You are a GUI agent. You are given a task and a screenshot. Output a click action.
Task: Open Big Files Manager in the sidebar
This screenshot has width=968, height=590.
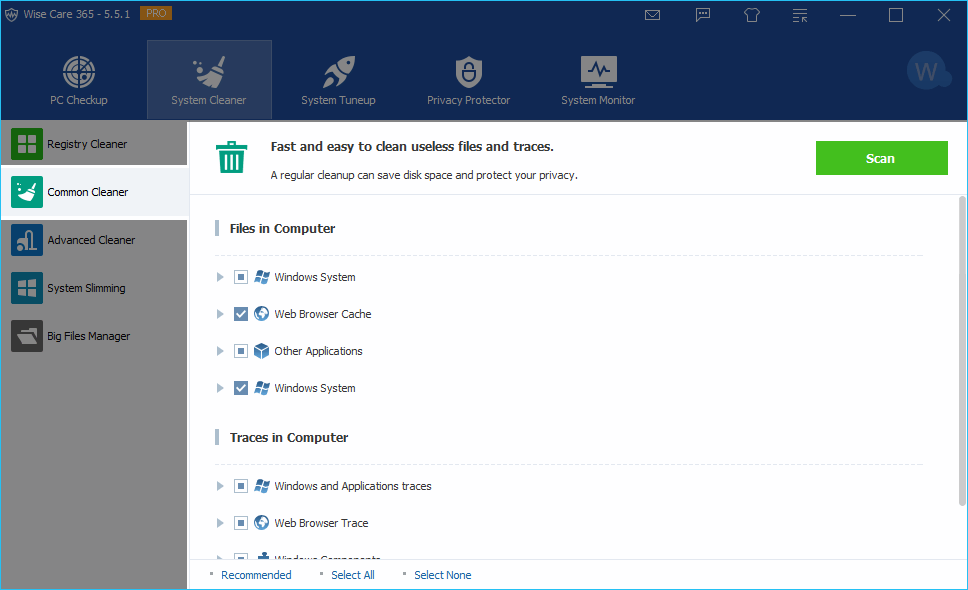pyautogui.click(x=94, y=336)
